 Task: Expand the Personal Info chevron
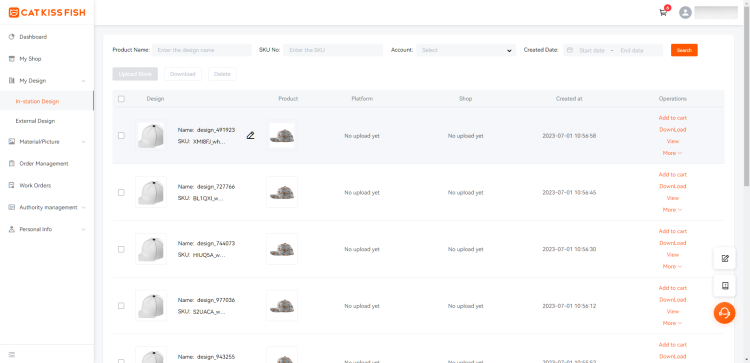(x=84, y=230)
